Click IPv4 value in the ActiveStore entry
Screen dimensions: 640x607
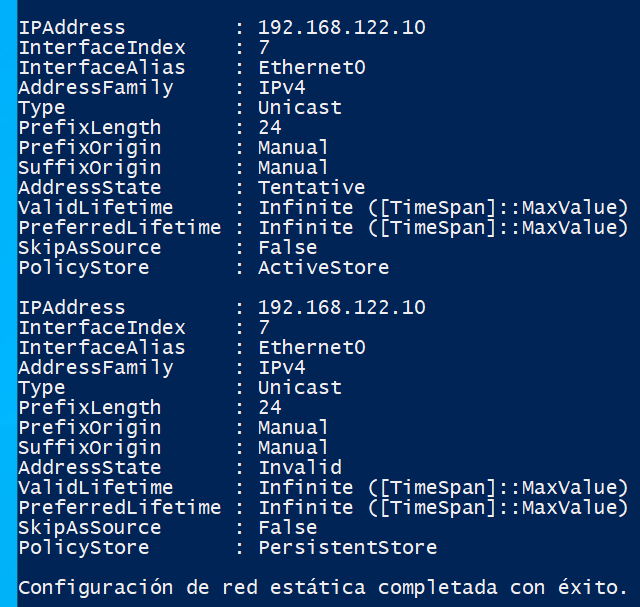281,88
